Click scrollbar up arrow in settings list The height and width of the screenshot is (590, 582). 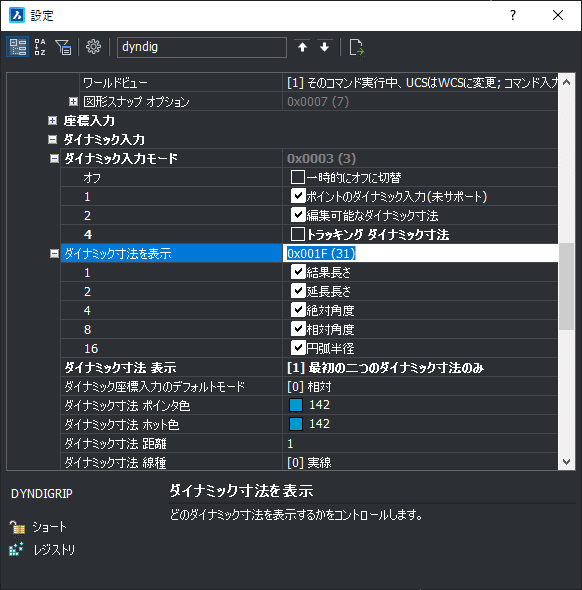pyautogui.click(x=567, y=82)
